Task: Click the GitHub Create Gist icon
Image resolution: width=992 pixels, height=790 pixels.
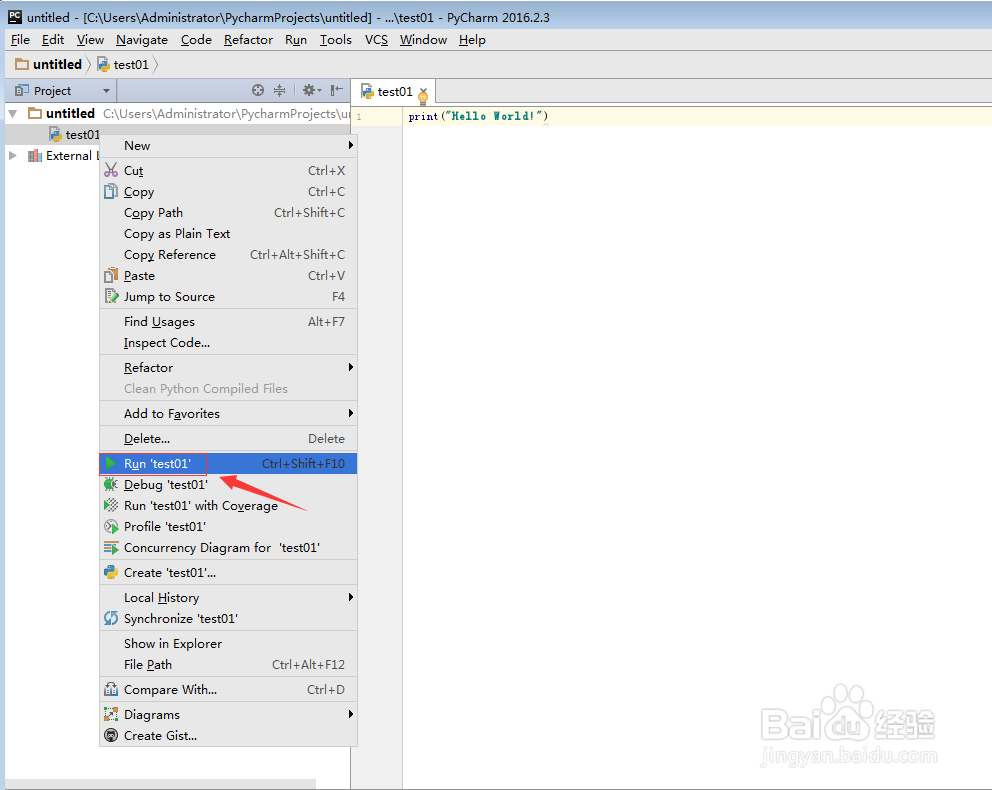Action: (111, 735)
